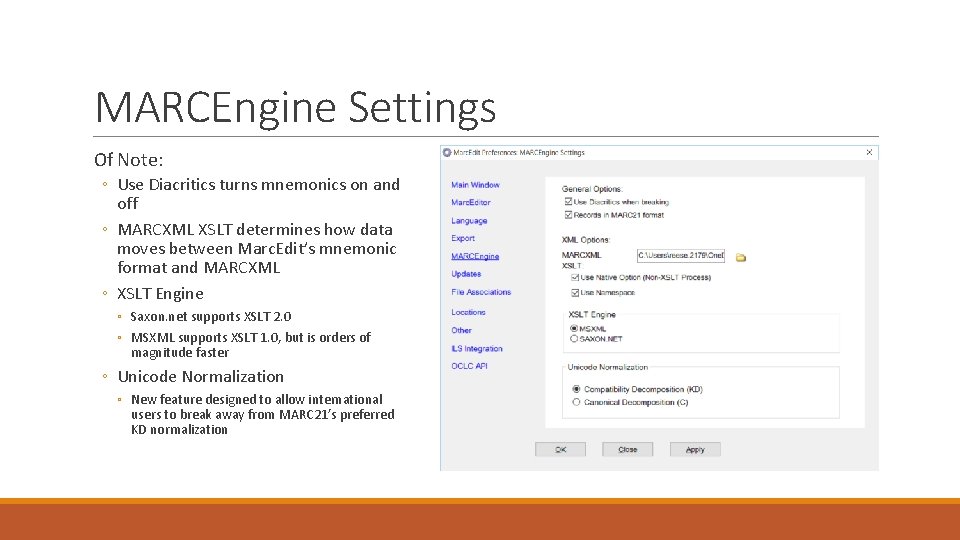Open the Locations preferences section
Viewport: 960px width, 540px height.
[468, 312]
